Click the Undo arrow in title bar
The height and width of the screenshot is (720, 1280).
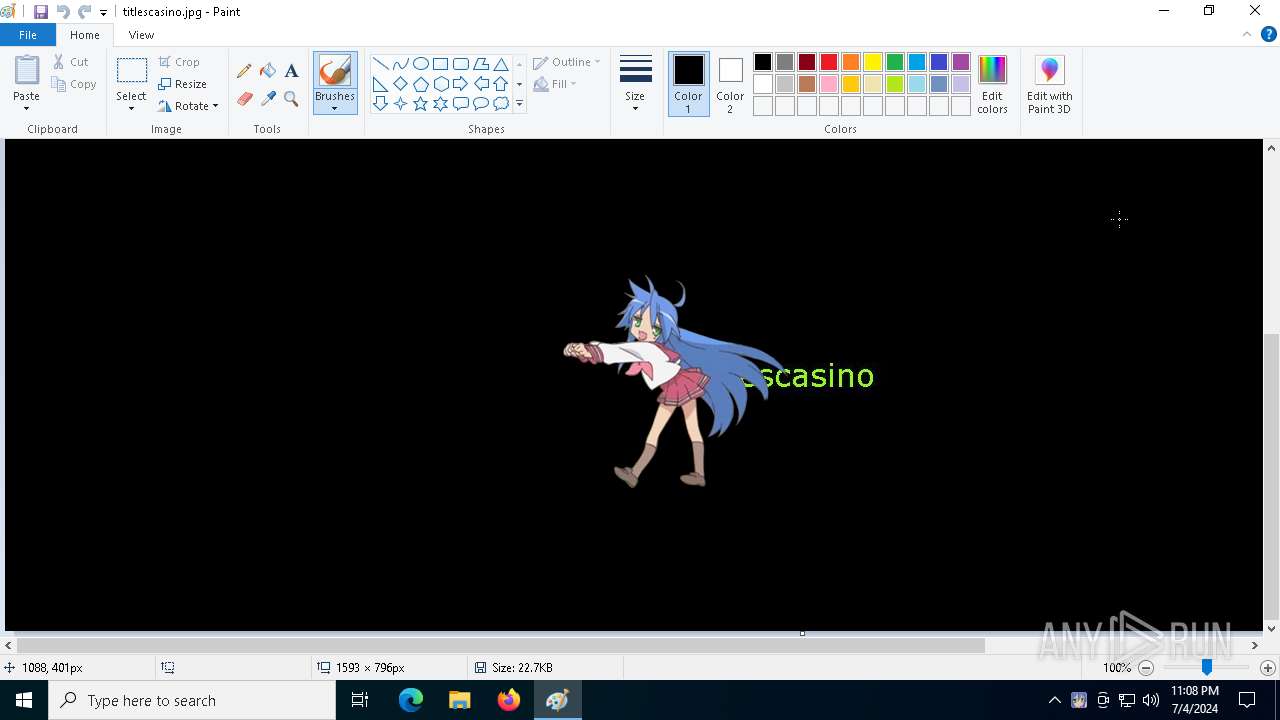click(63, 12)
